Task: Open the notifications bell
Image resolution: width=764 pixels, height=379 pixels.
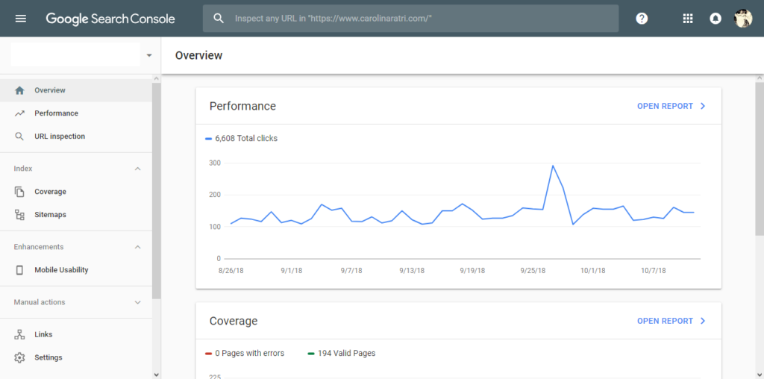Action: [715, 19]
